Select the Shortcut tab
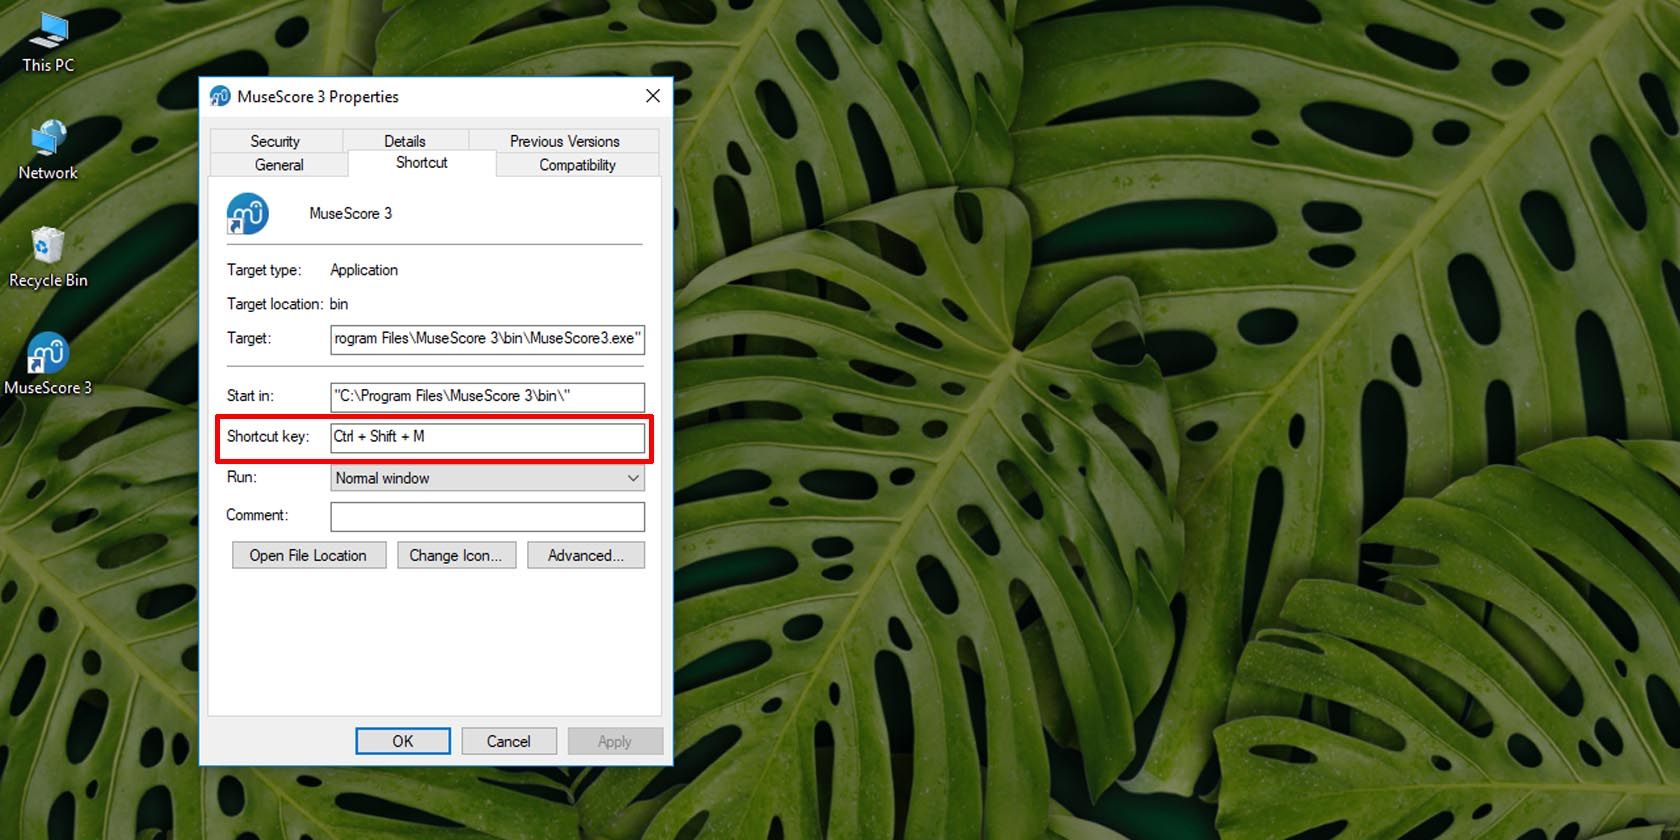Viewport: 1680px width, 840px height. click(422, 163)
